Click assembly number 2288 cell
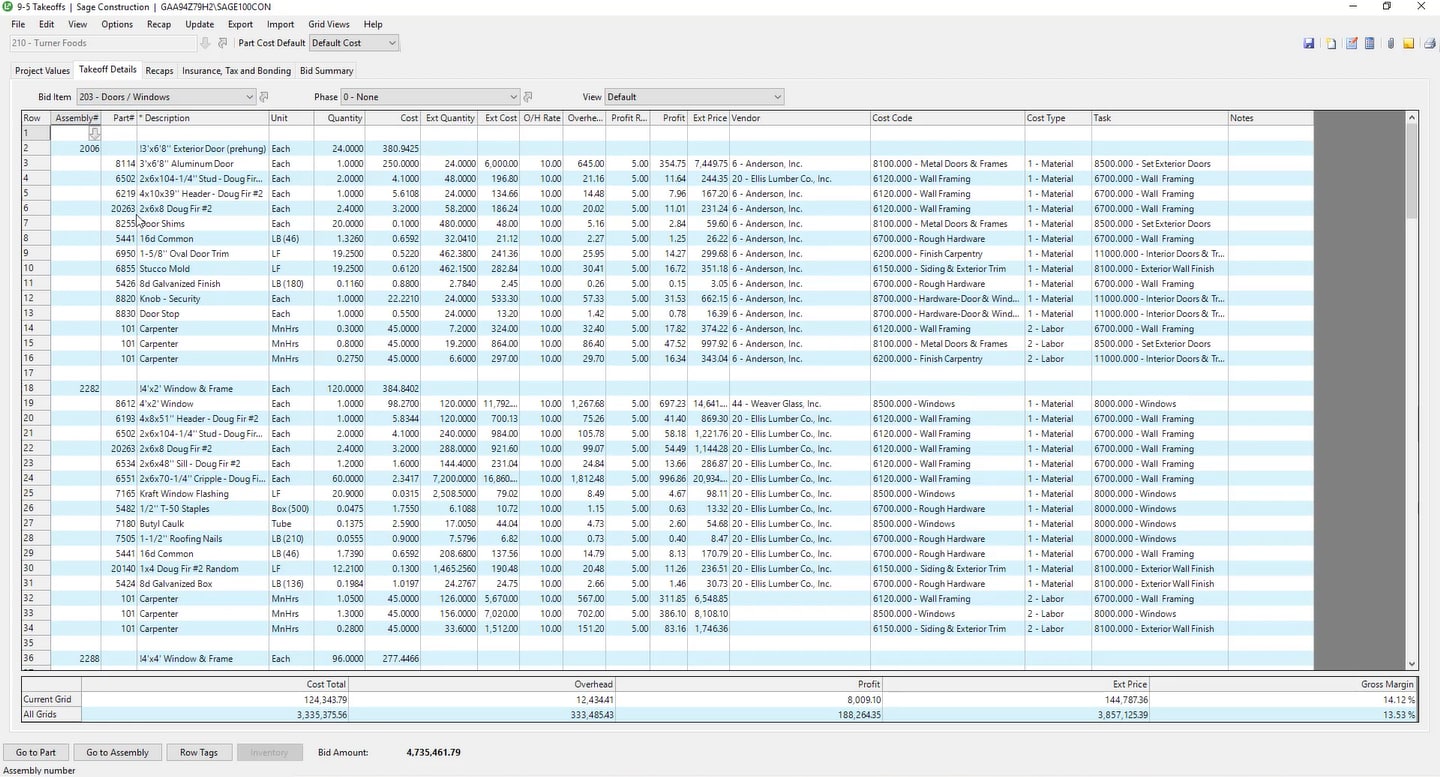The height and width of the screenshot is (777, 1440). coord(77,658)
